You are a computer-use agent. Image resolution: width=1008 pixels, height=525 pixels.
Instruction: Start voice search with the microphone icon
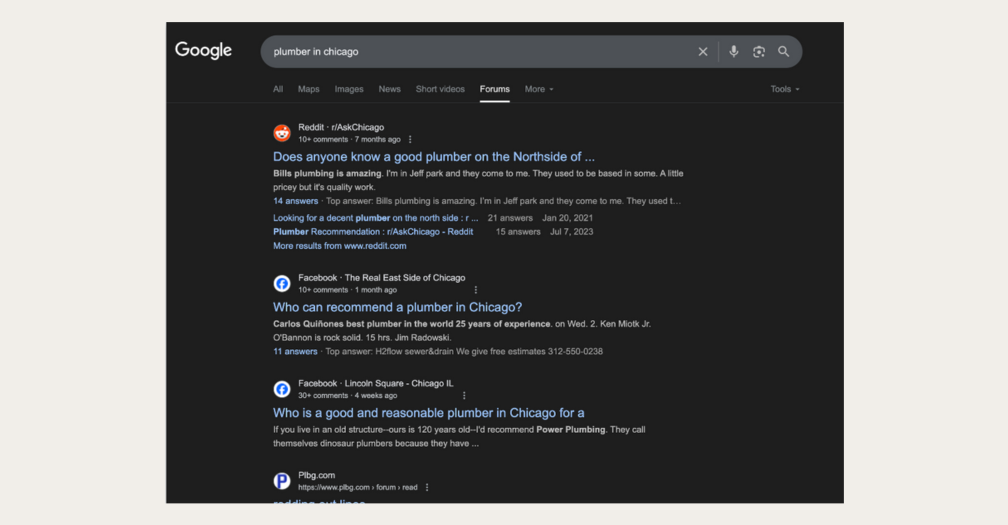click(x=734, y=52)
